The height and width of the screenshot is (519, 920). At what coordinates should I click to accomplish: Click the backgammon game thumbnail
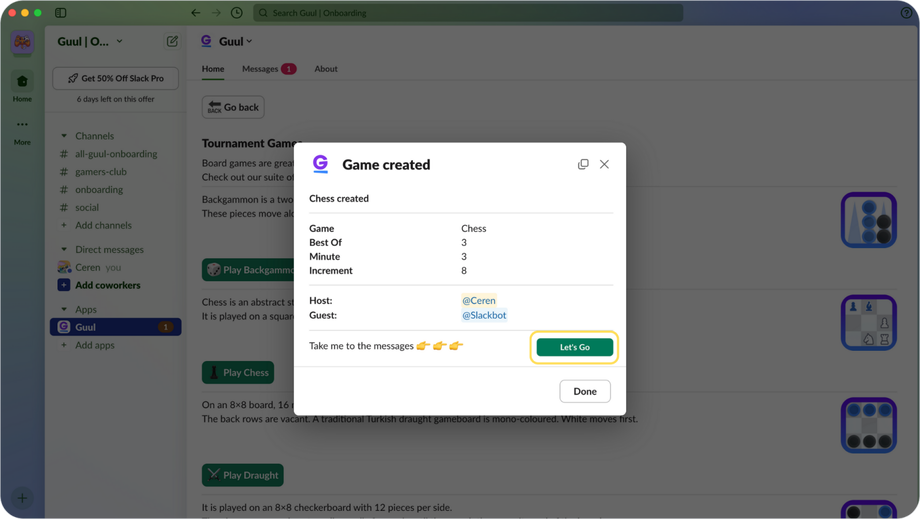[x=868, y=220]
